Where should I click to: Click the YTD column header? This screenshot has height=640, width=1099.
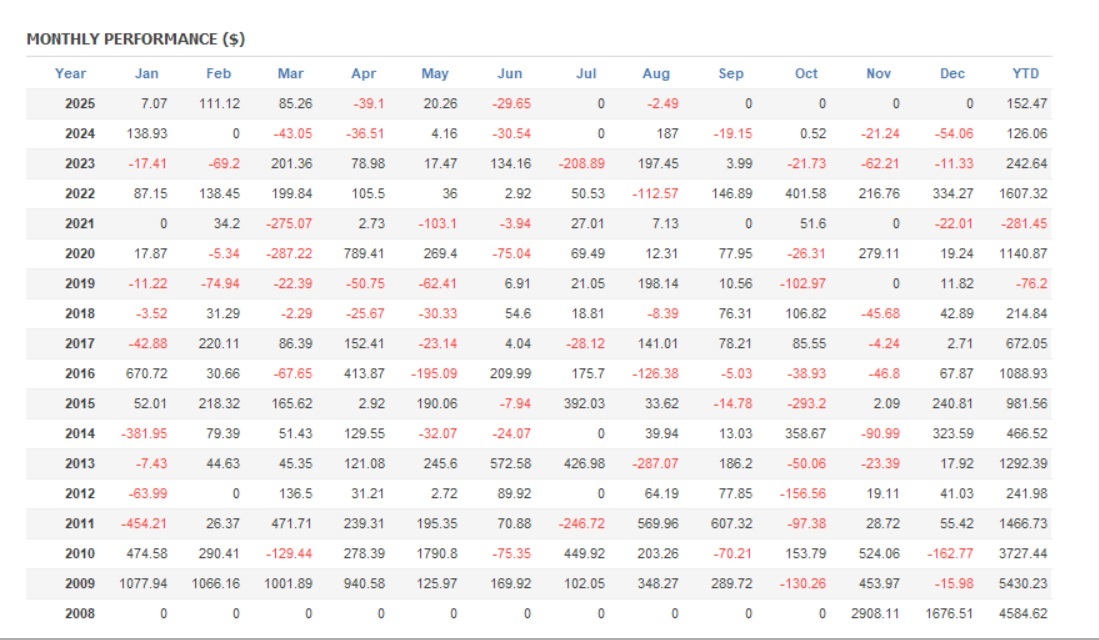(x=1025, y=73)
